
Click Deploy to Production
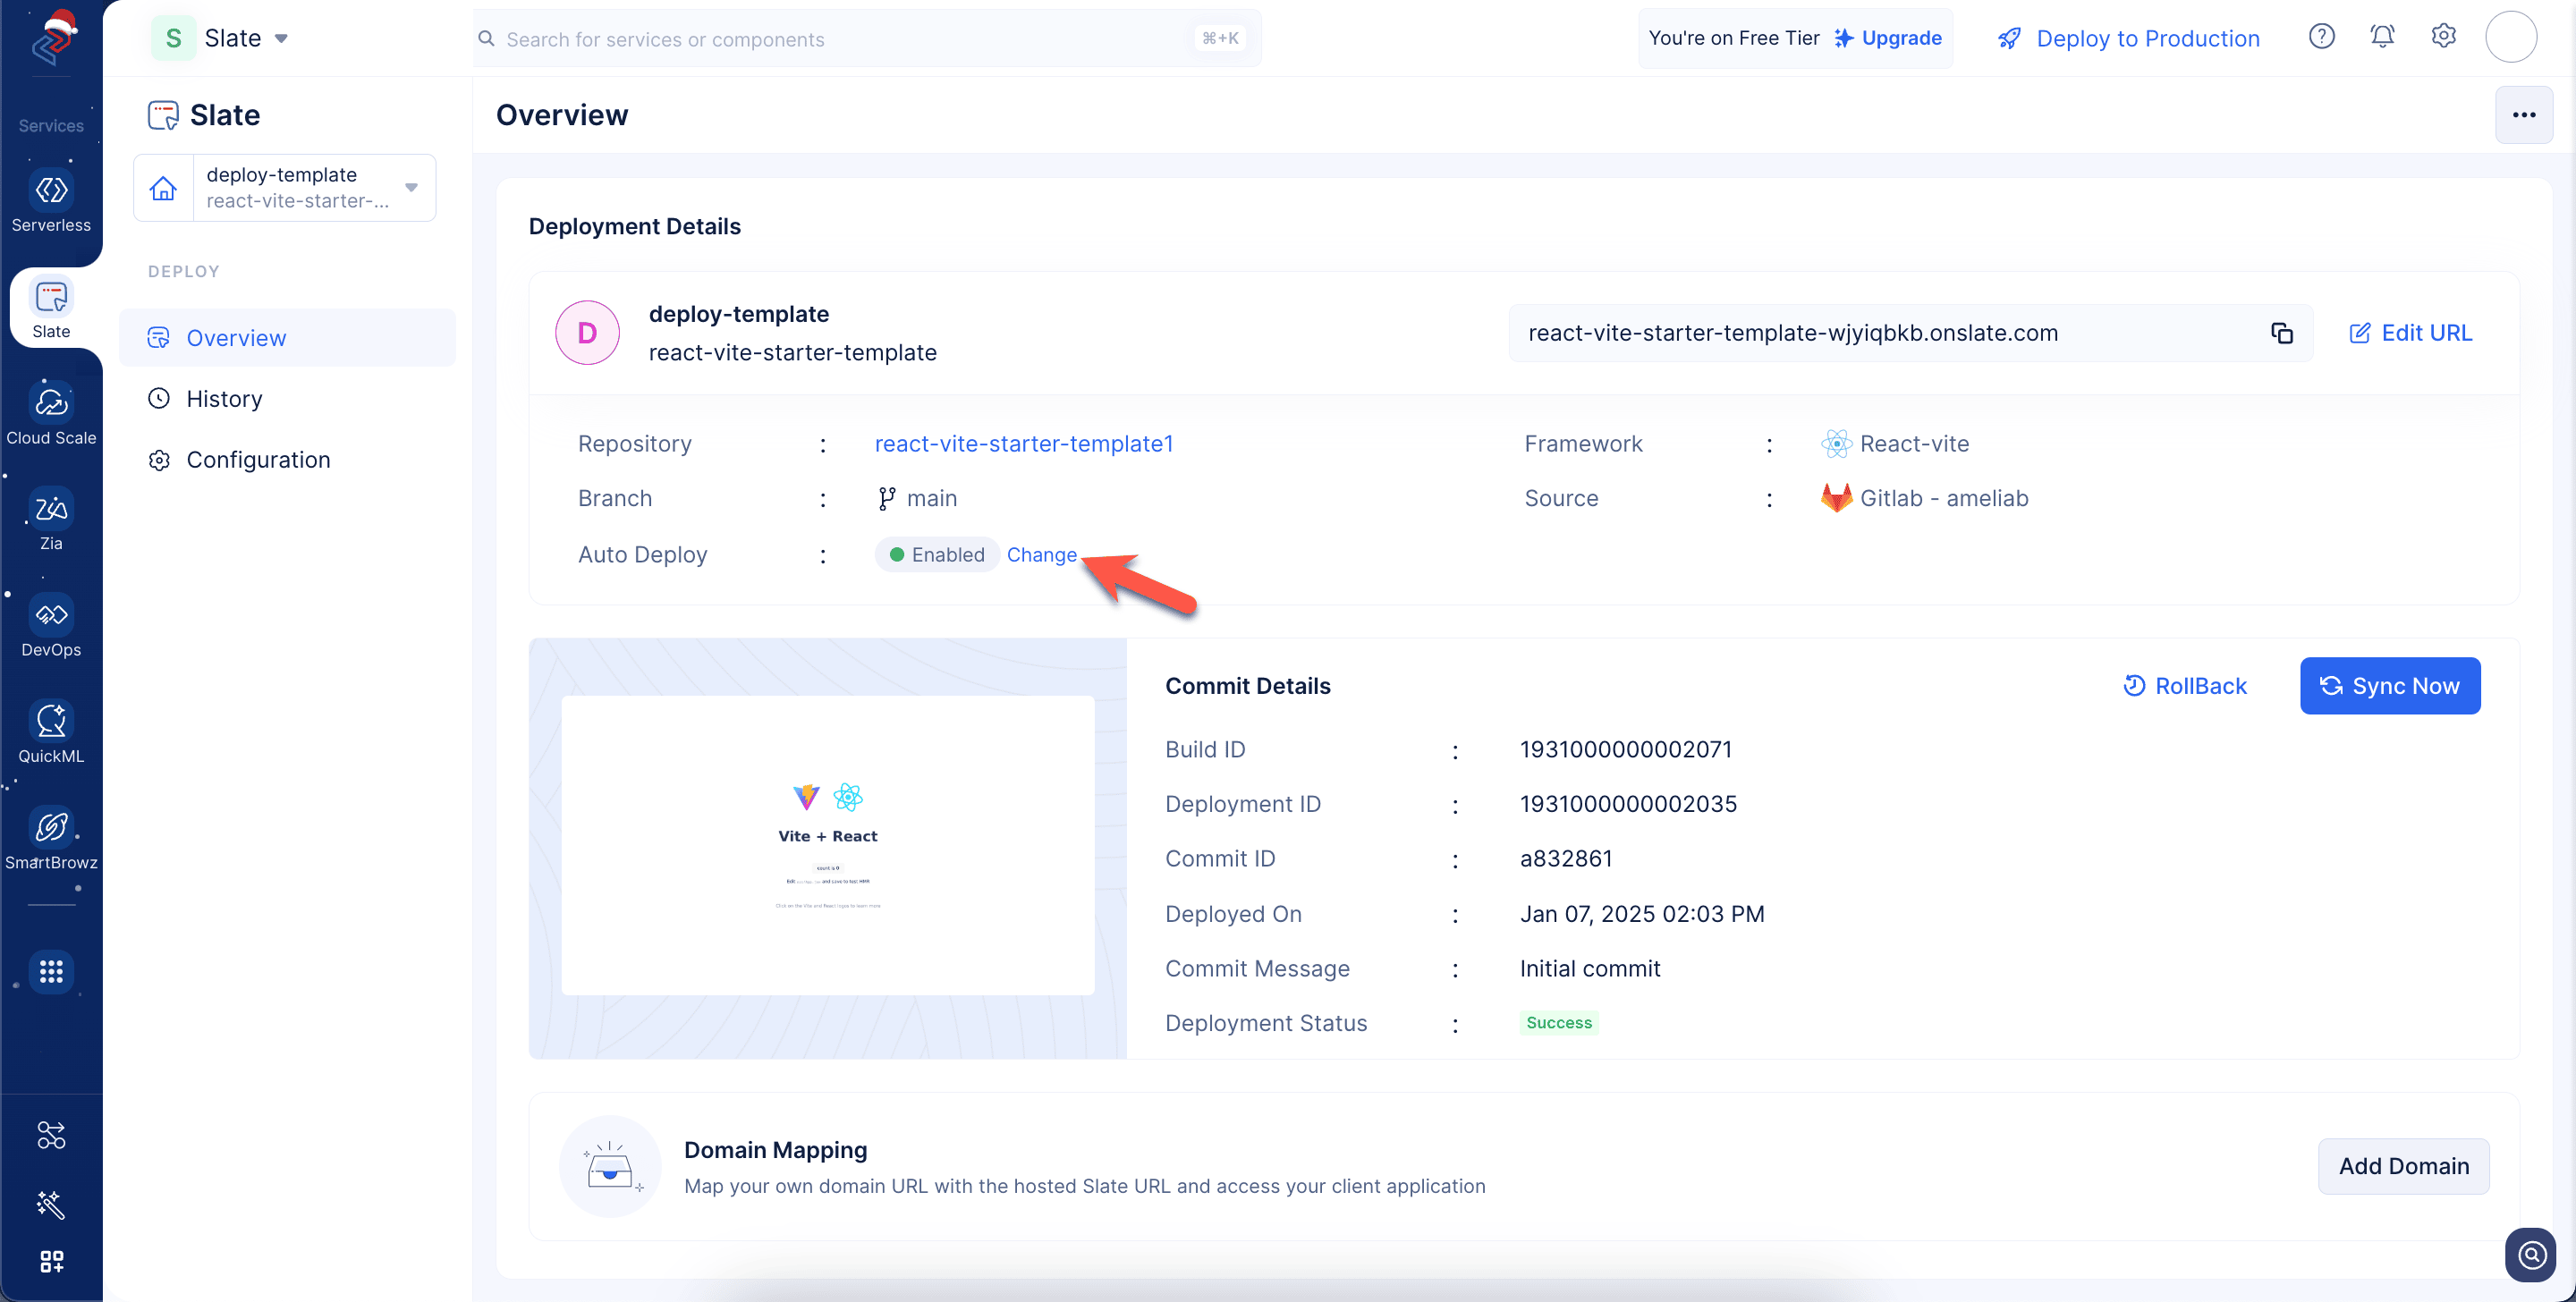(x=2128, y=38)
